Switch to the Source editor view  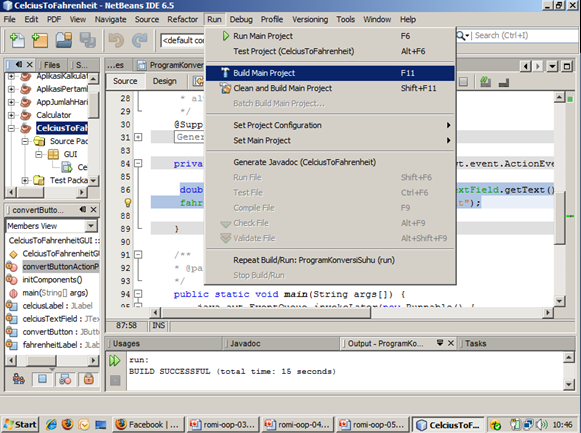click(x=125, y=81)
